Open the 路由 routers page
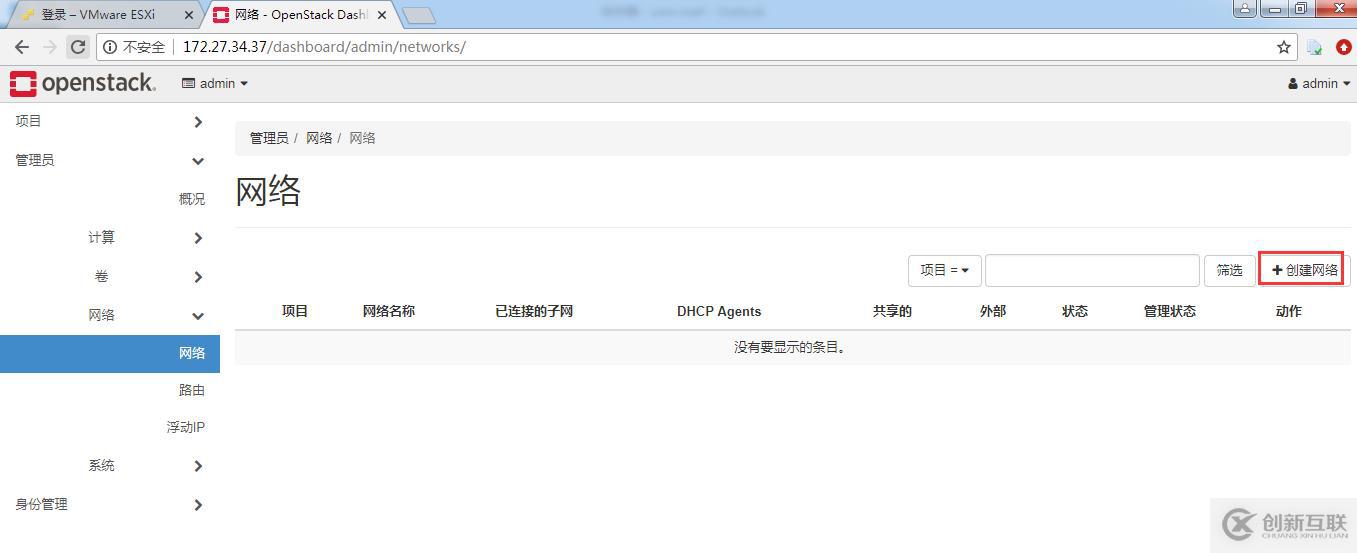This screenshot has width=1357, height=553. [x=192, y=390]
